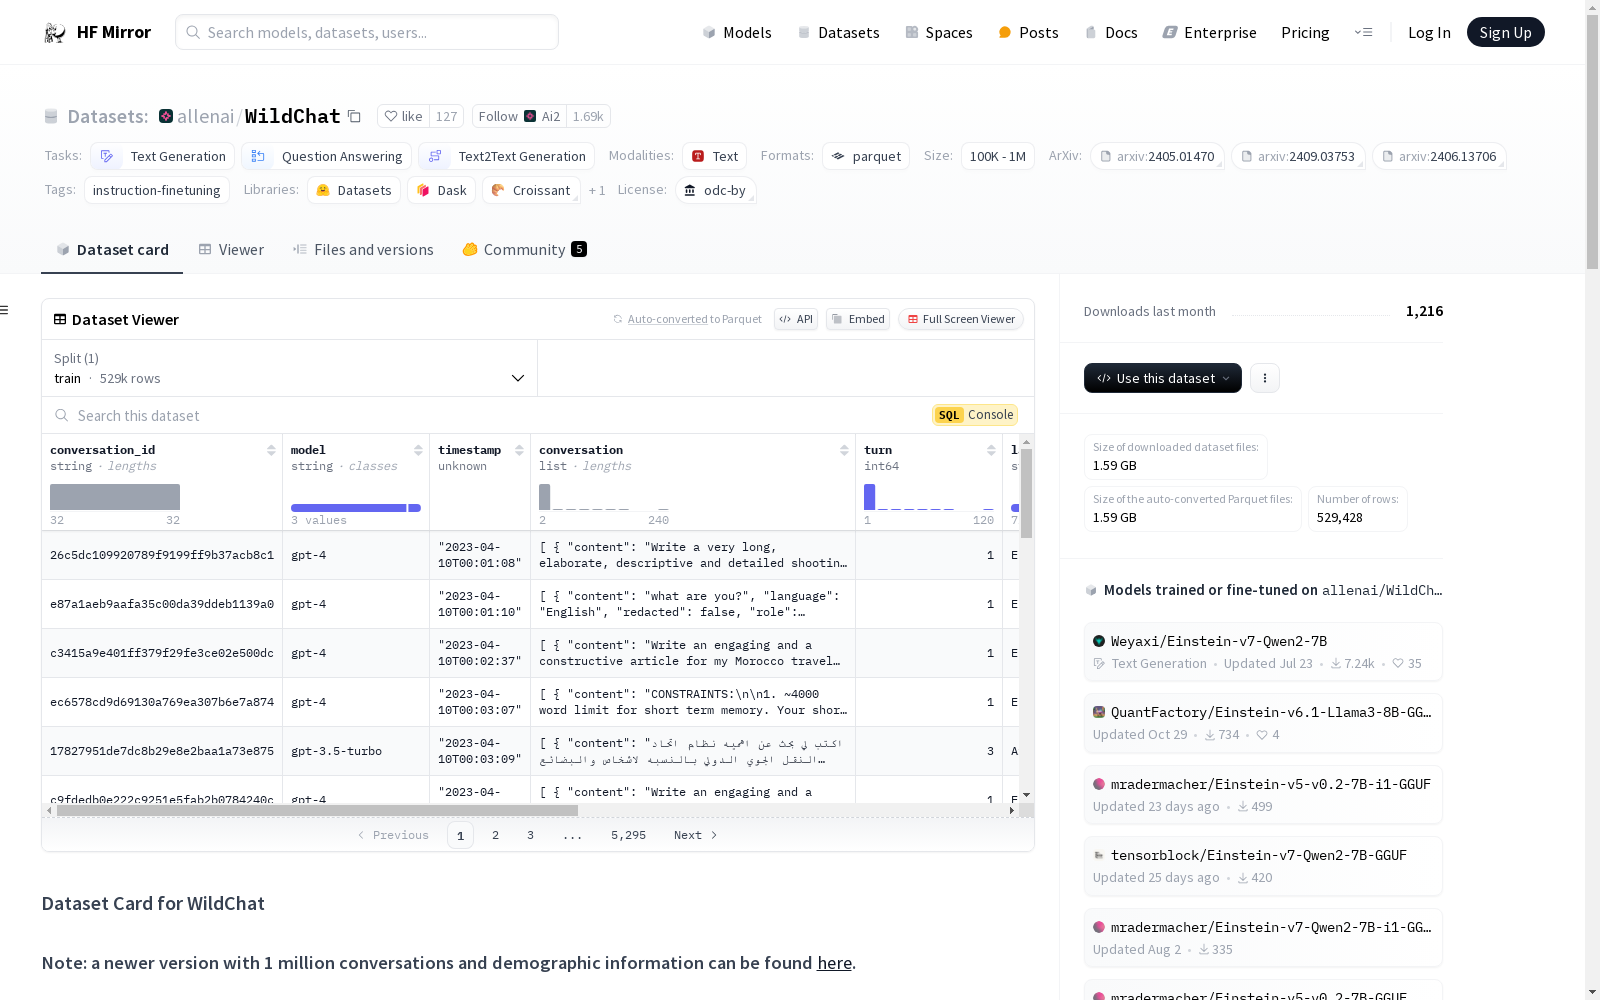Click the table's horizontal scrollbar
This screenshot has width=1600, height=1000.
point(317,810)
